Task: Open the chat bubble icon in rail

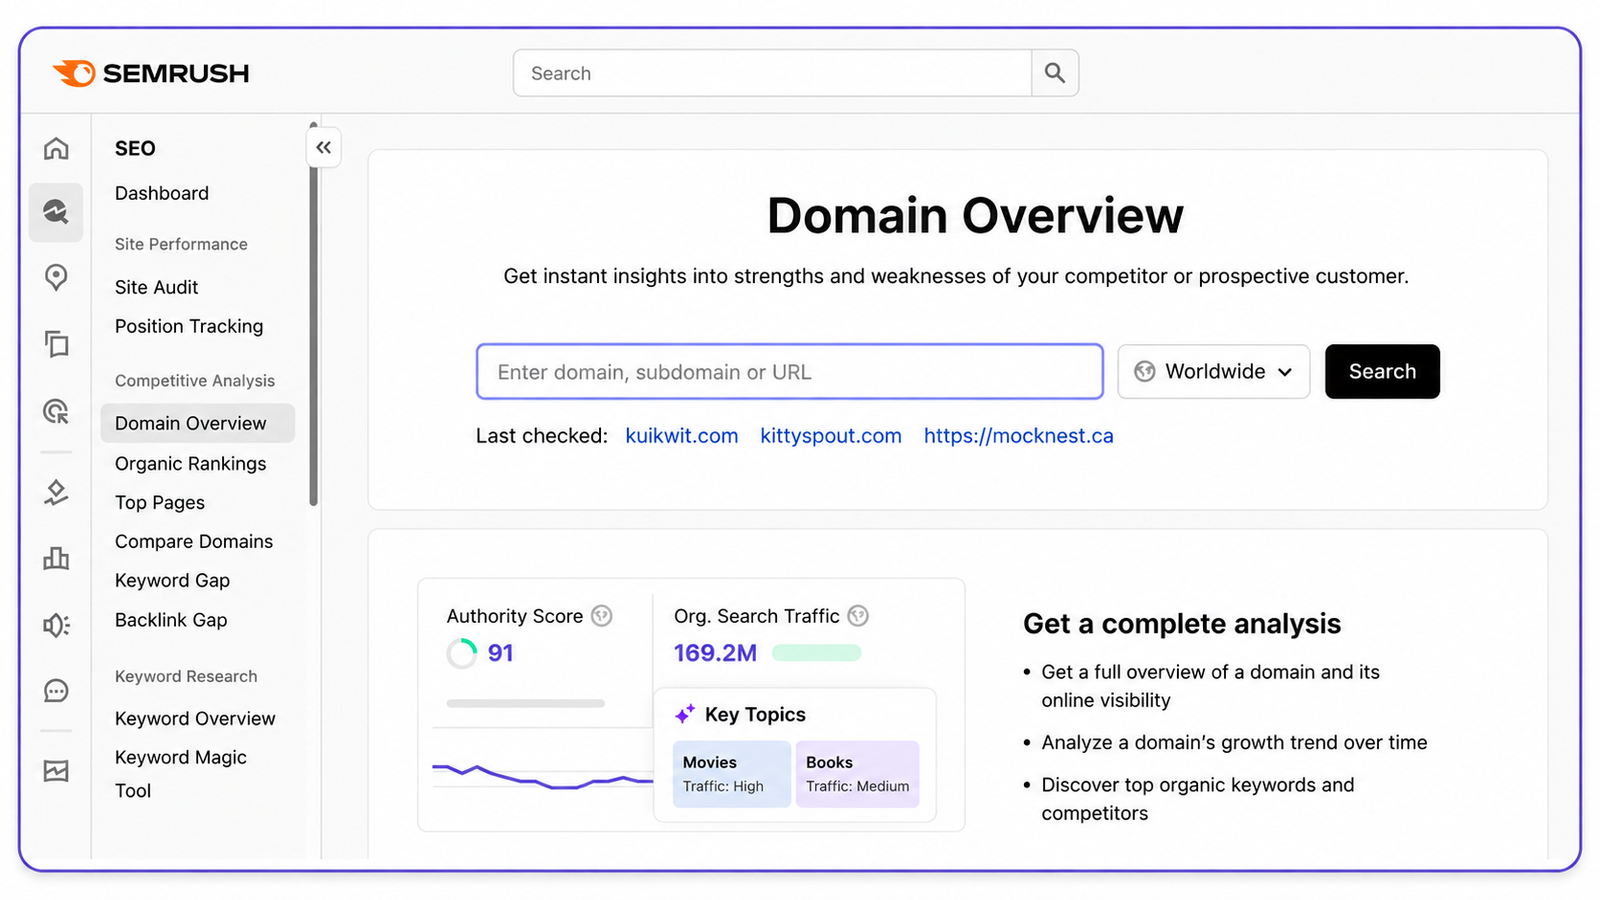Action: (56, 691)
